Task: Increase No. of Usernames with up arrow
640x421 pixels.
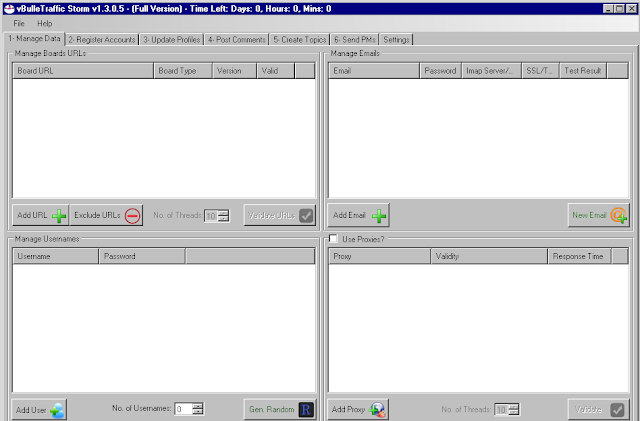Action: pyautogui.click(x=198, y=405)
